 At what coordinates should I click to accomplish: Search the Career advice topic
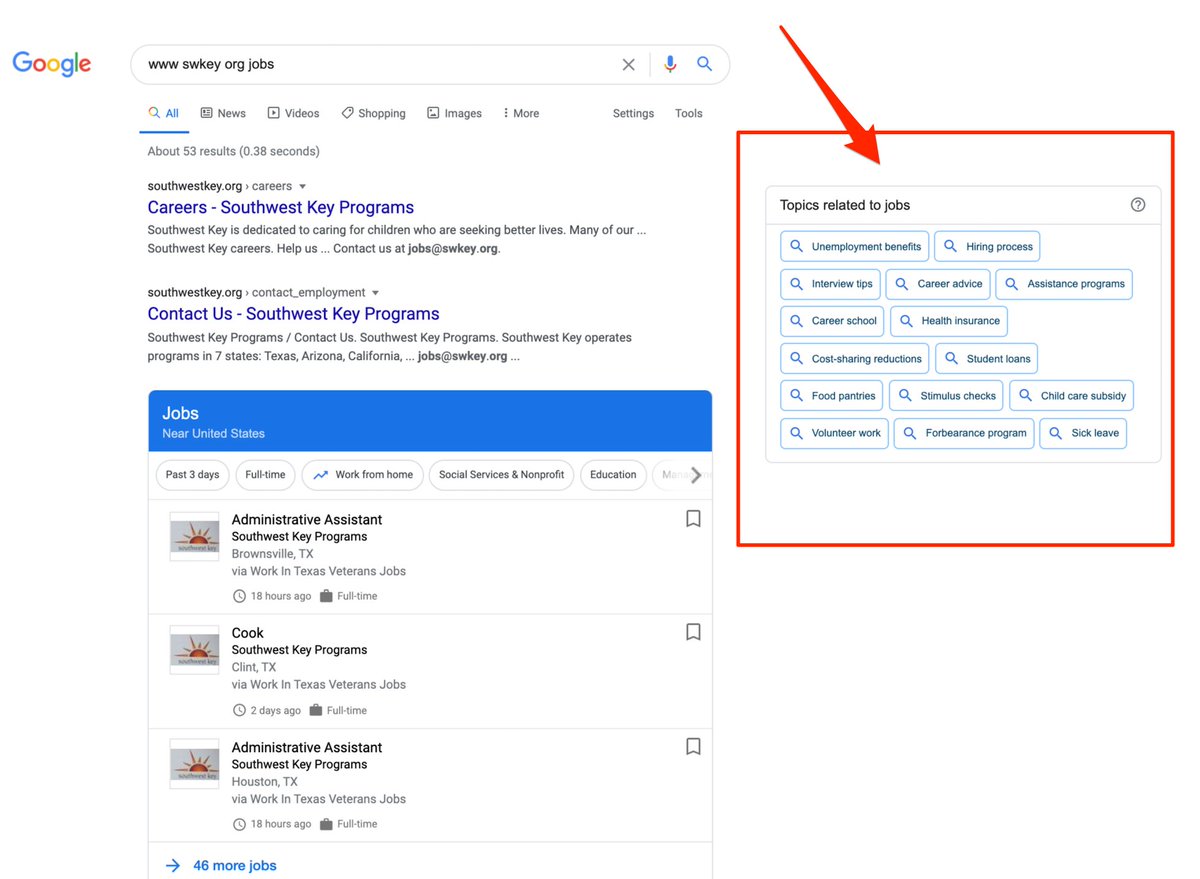tap(938, 284)
